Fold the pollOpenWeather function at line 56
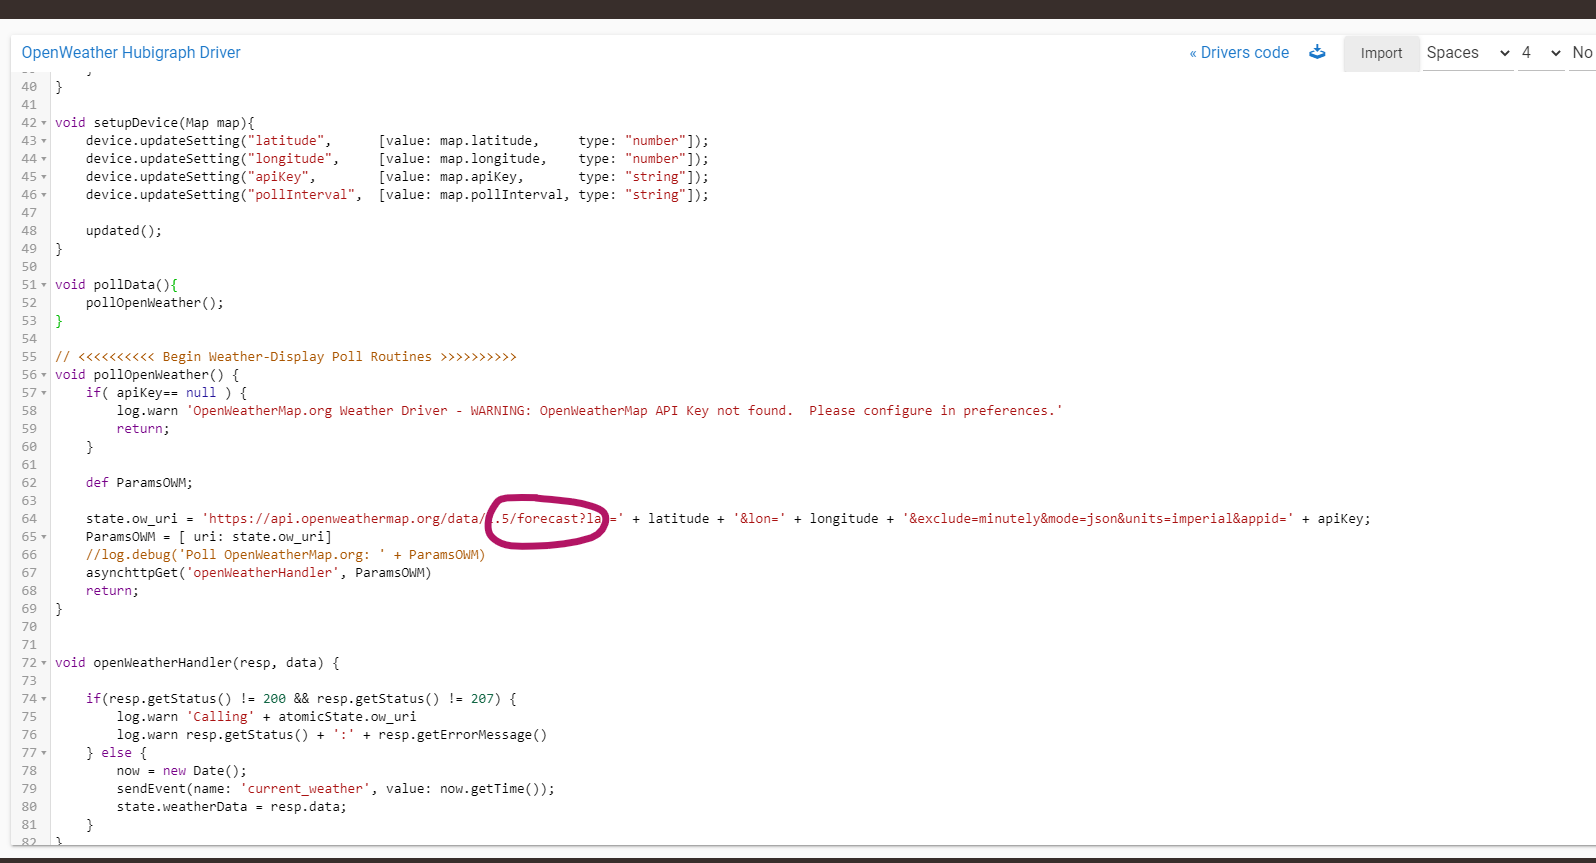This screenshot has width=1596, height=863. (x=44, y=375)
